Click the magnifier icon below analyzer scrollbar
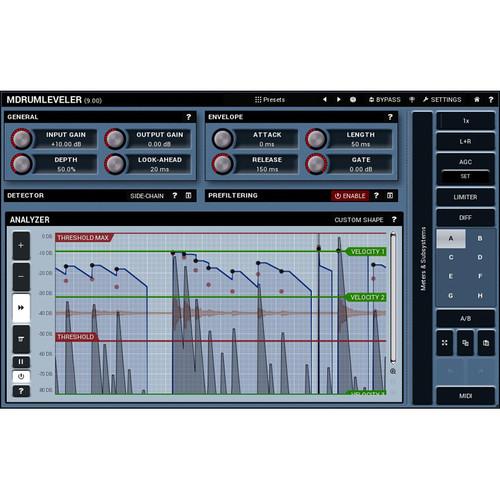The height and width of the screenshot is (500, 500). (x=393, y=371)
